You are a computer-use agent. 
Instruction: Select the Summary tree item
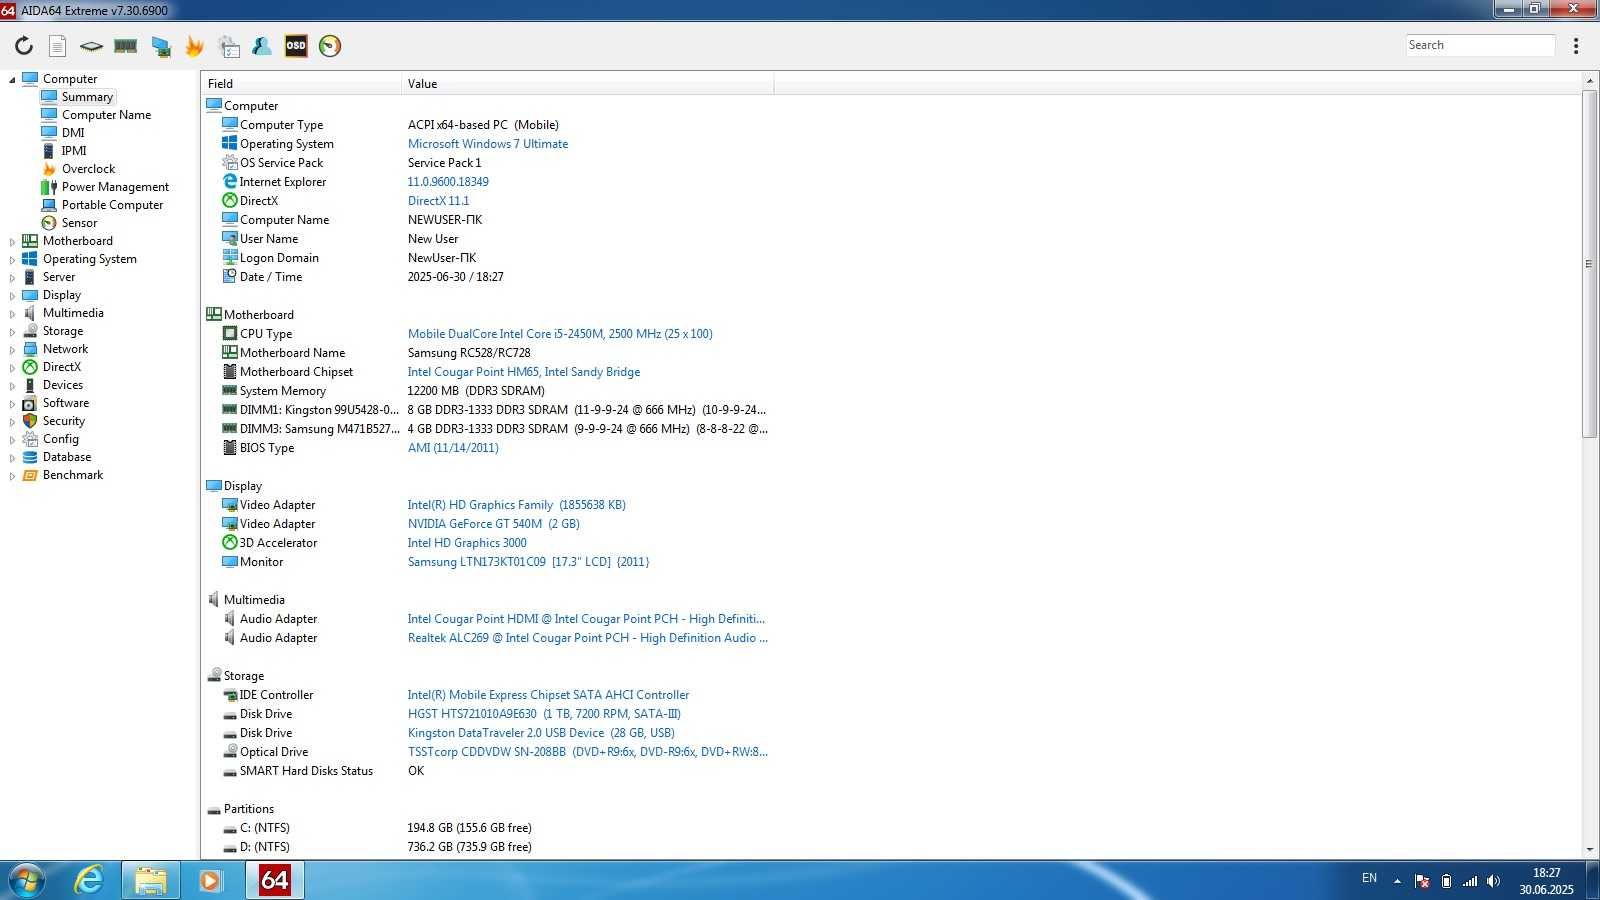coord(87,97)
